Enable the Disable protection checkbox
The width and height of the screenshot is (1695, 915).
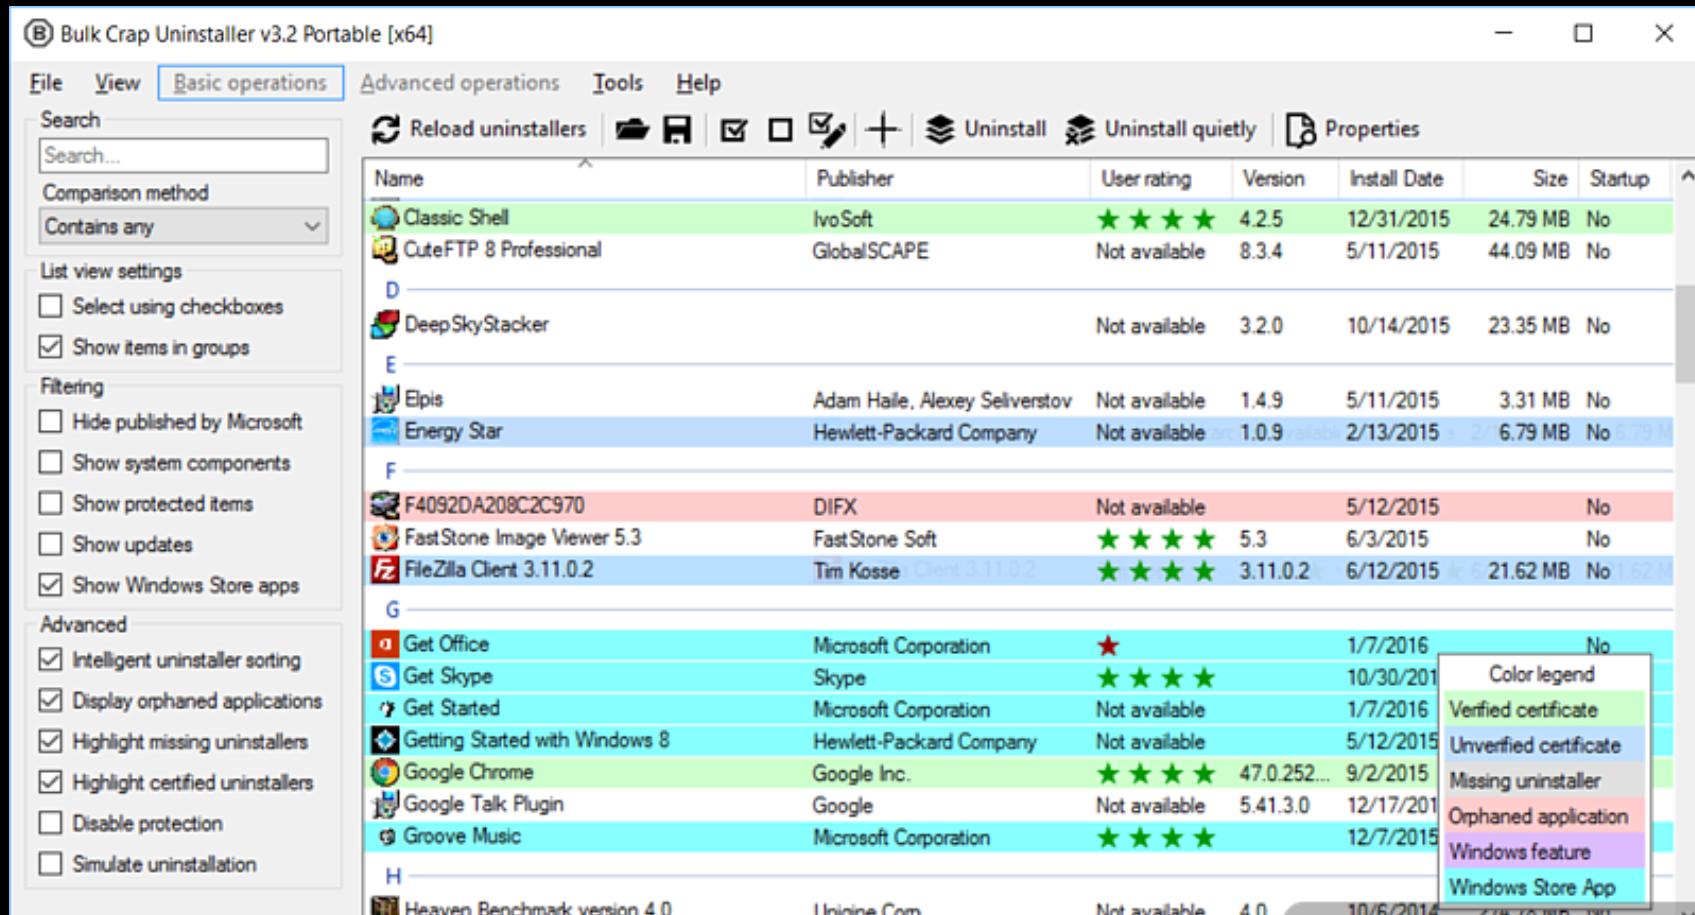(x=50, y=823)
